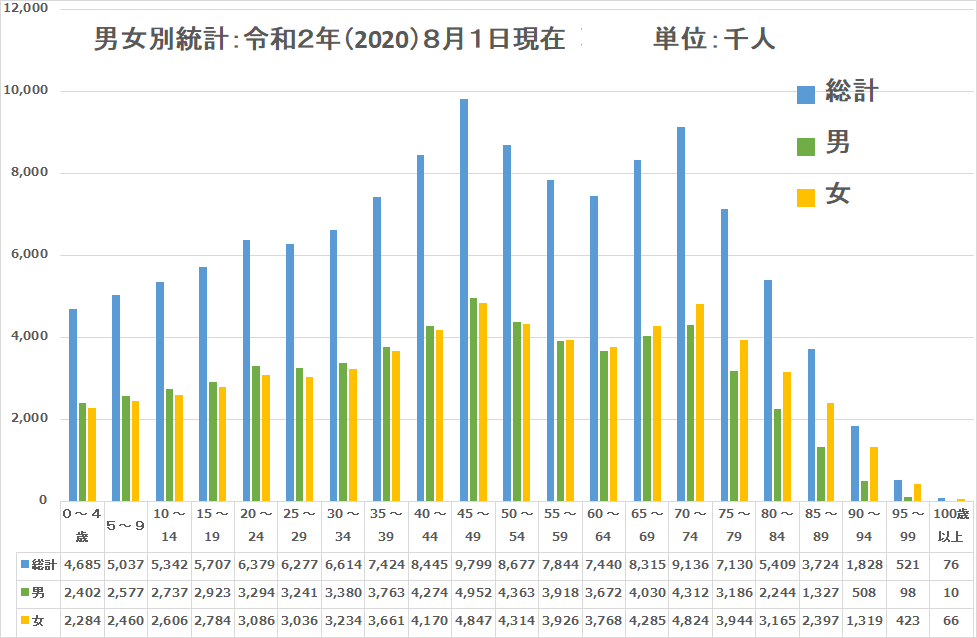Viewport: 977px width, 638px height.
Task: Select the 5〜9 age category label
Action: 125,525
